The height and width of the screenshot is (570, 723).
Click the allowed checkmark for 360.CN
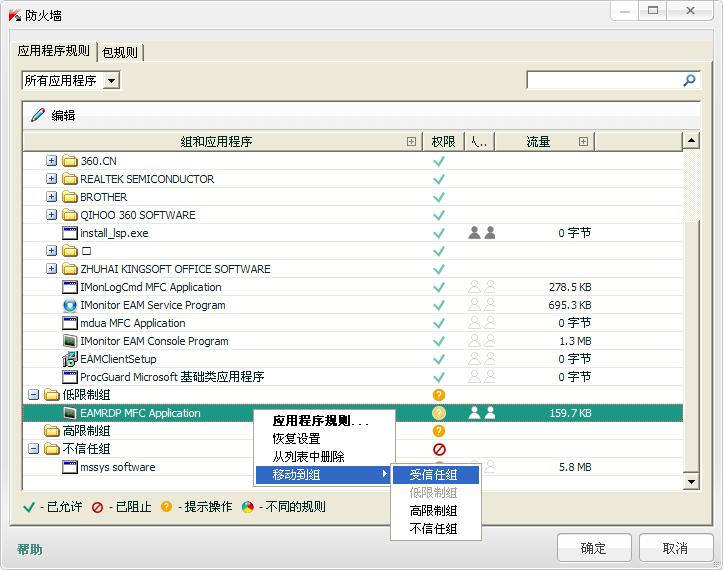439,161
